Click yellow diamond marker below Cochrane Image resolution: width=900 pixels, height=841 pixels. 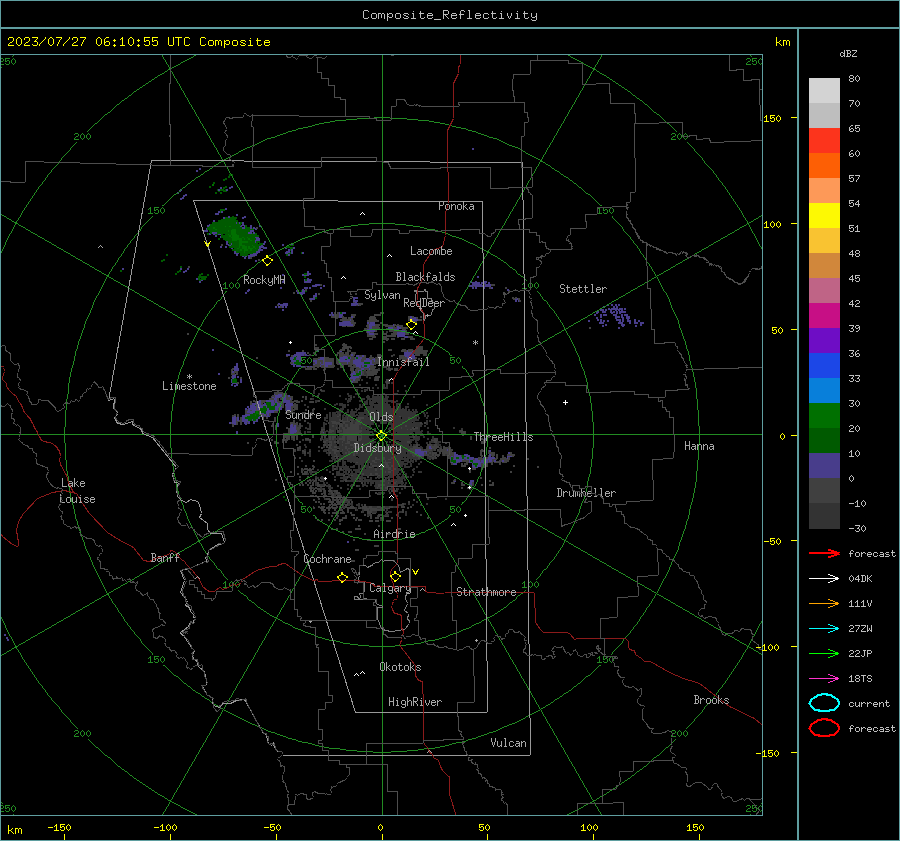342,577
